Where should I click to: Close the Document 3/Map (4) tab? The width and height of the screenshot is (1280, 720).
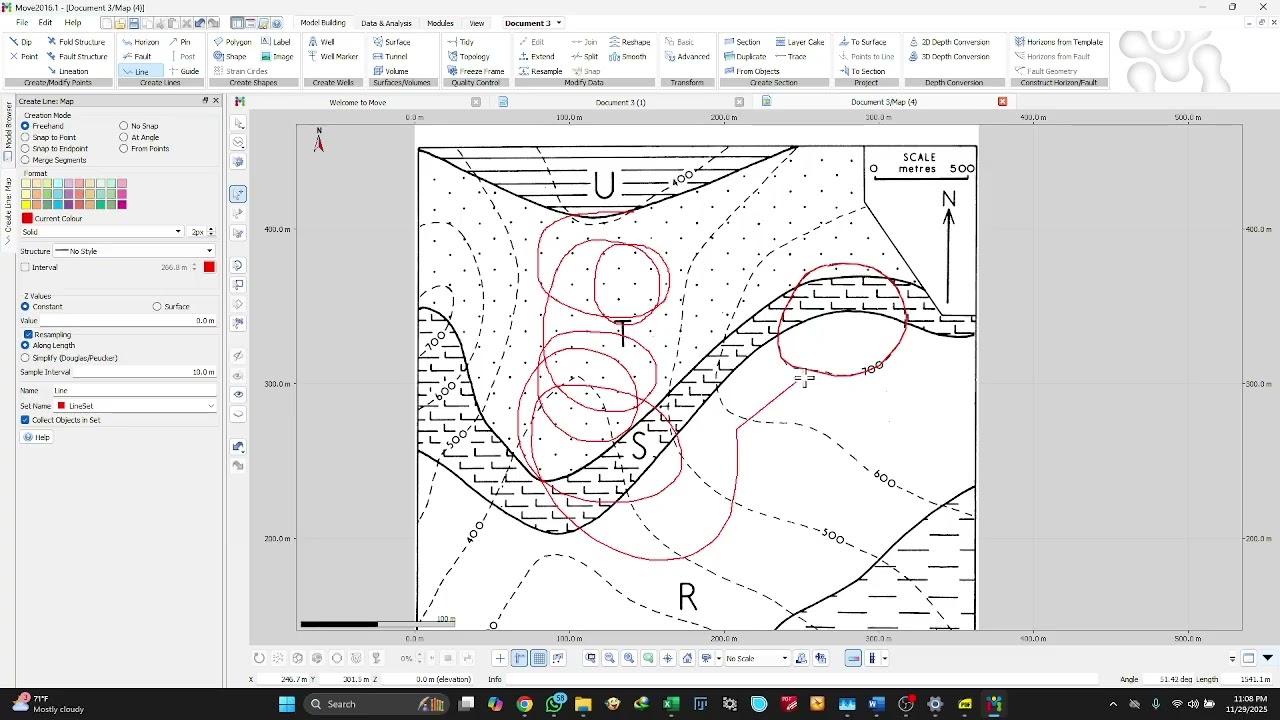point(1002,102)
